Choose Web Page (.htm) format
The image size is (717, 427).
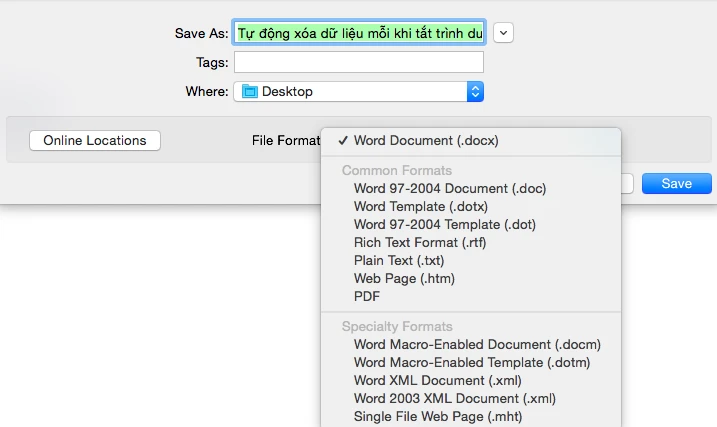[x=471, y=278]
